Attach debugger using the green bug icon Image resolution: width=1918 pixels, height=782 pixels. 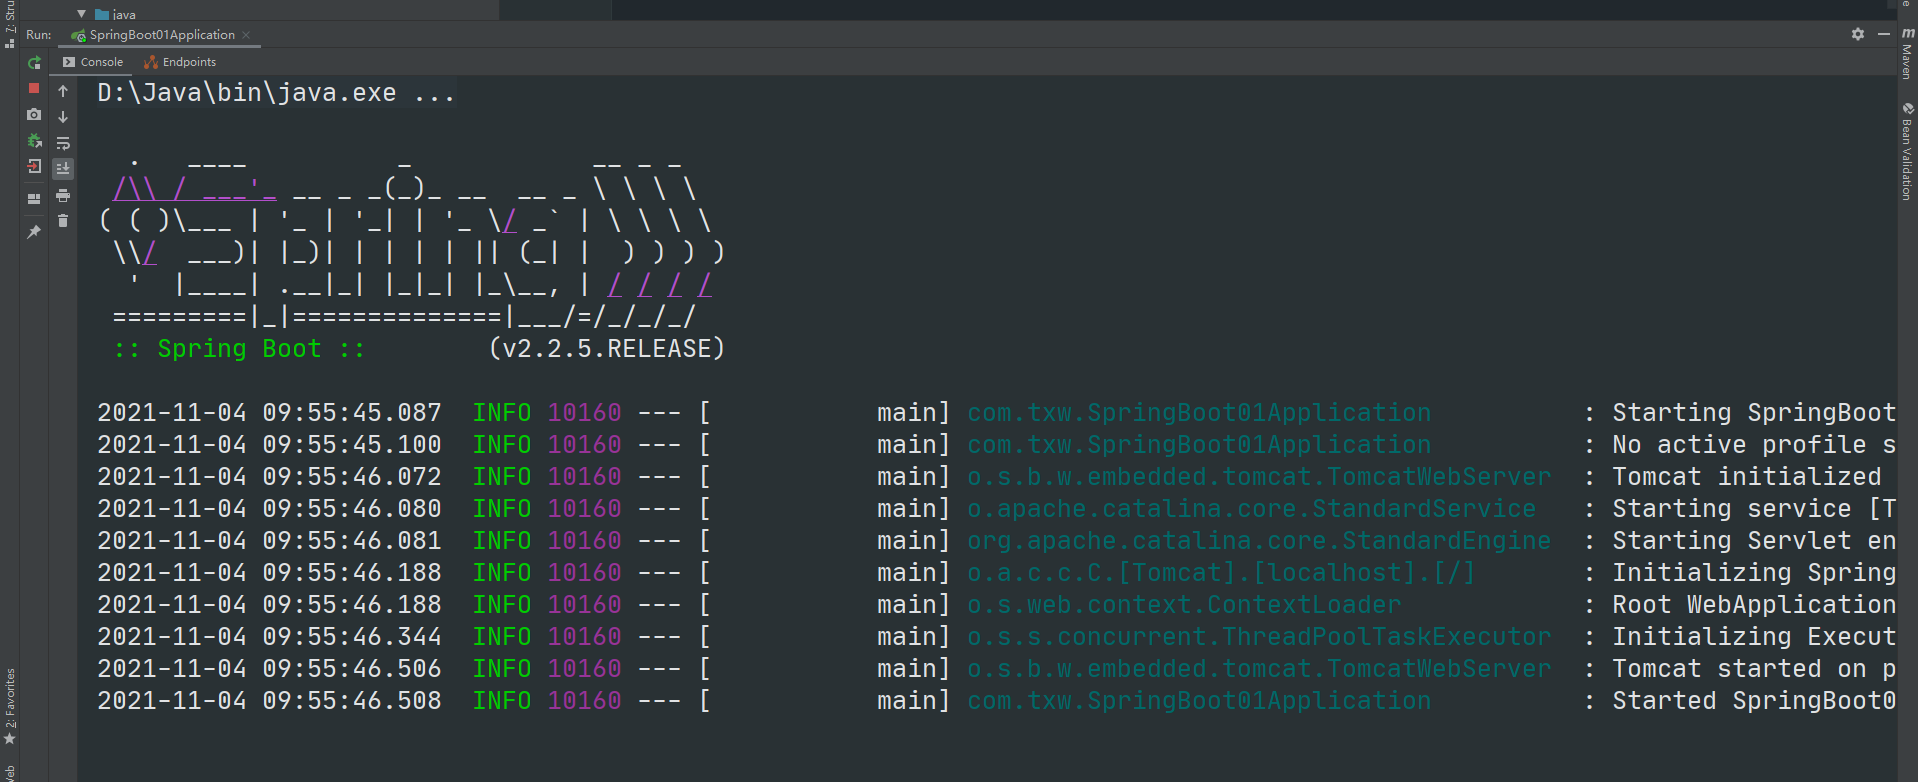[x=34, y=141]
